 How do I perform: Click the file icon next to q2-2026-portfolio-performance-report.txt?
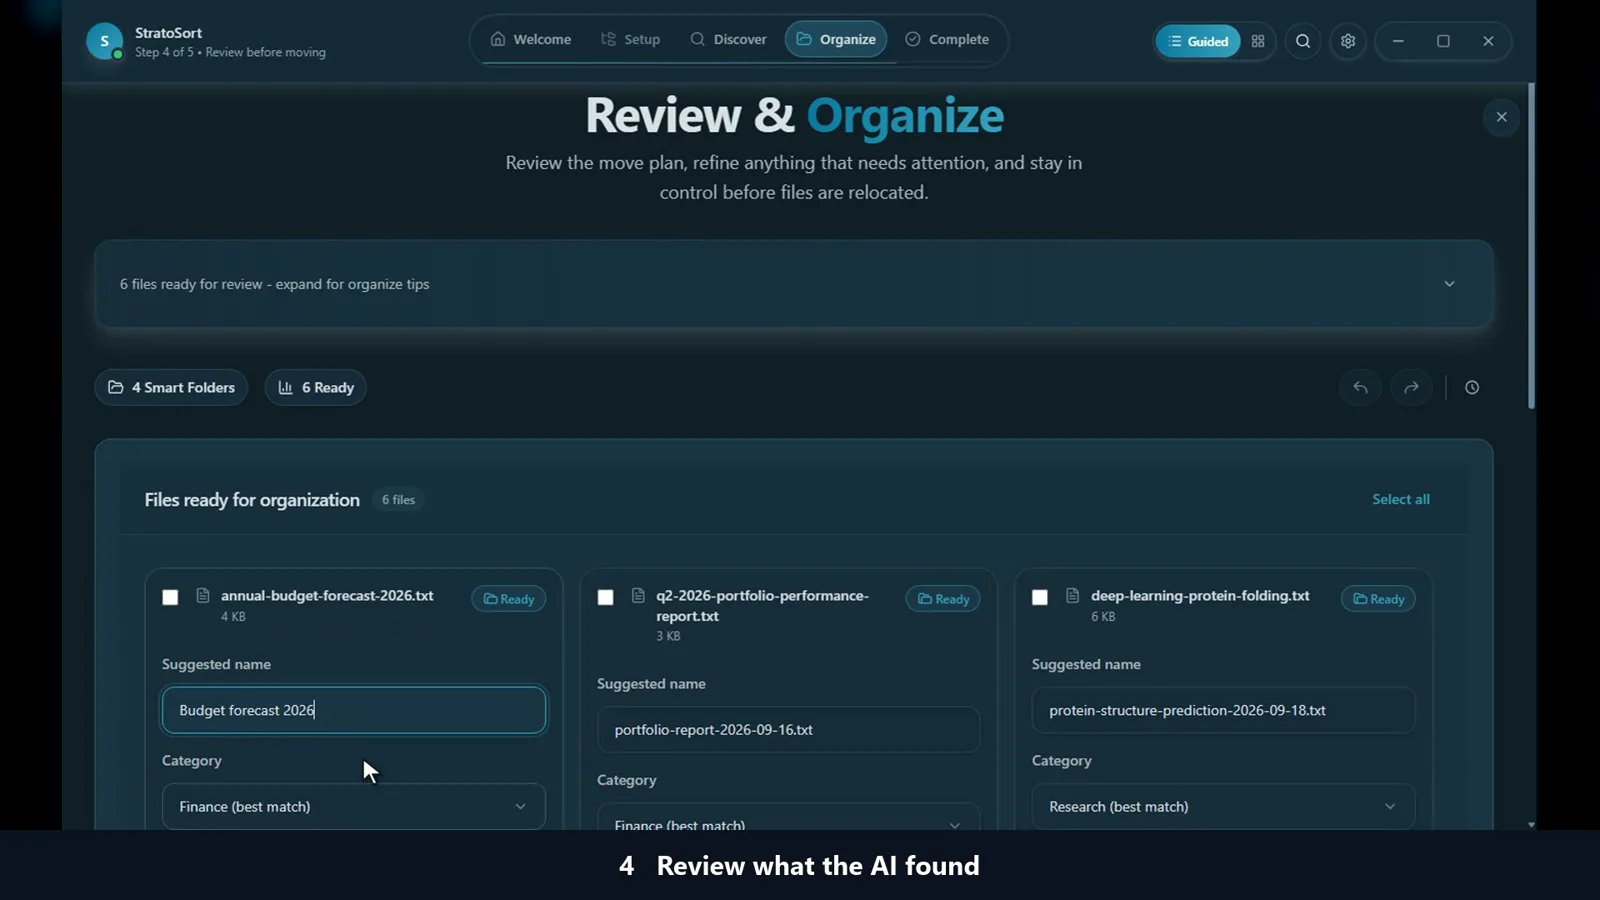coord(638,595)
